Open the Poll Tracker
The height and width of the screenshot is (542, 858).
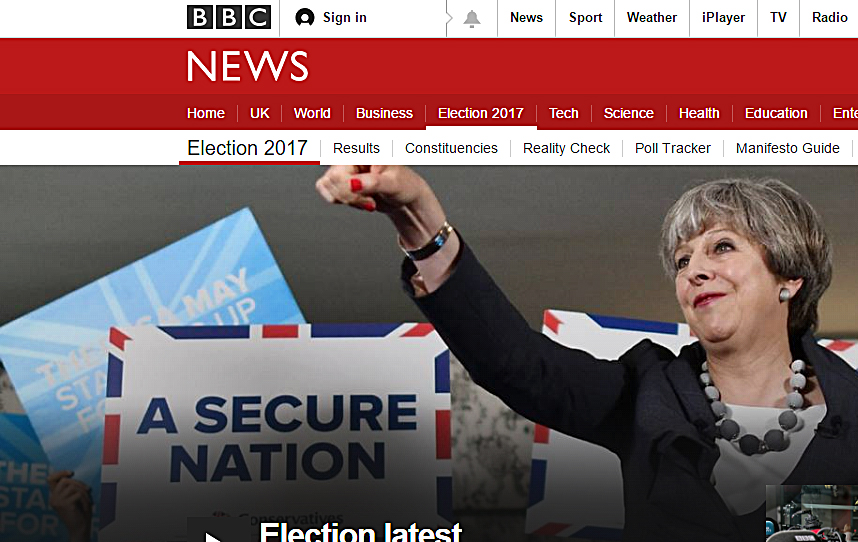point(673,148)
